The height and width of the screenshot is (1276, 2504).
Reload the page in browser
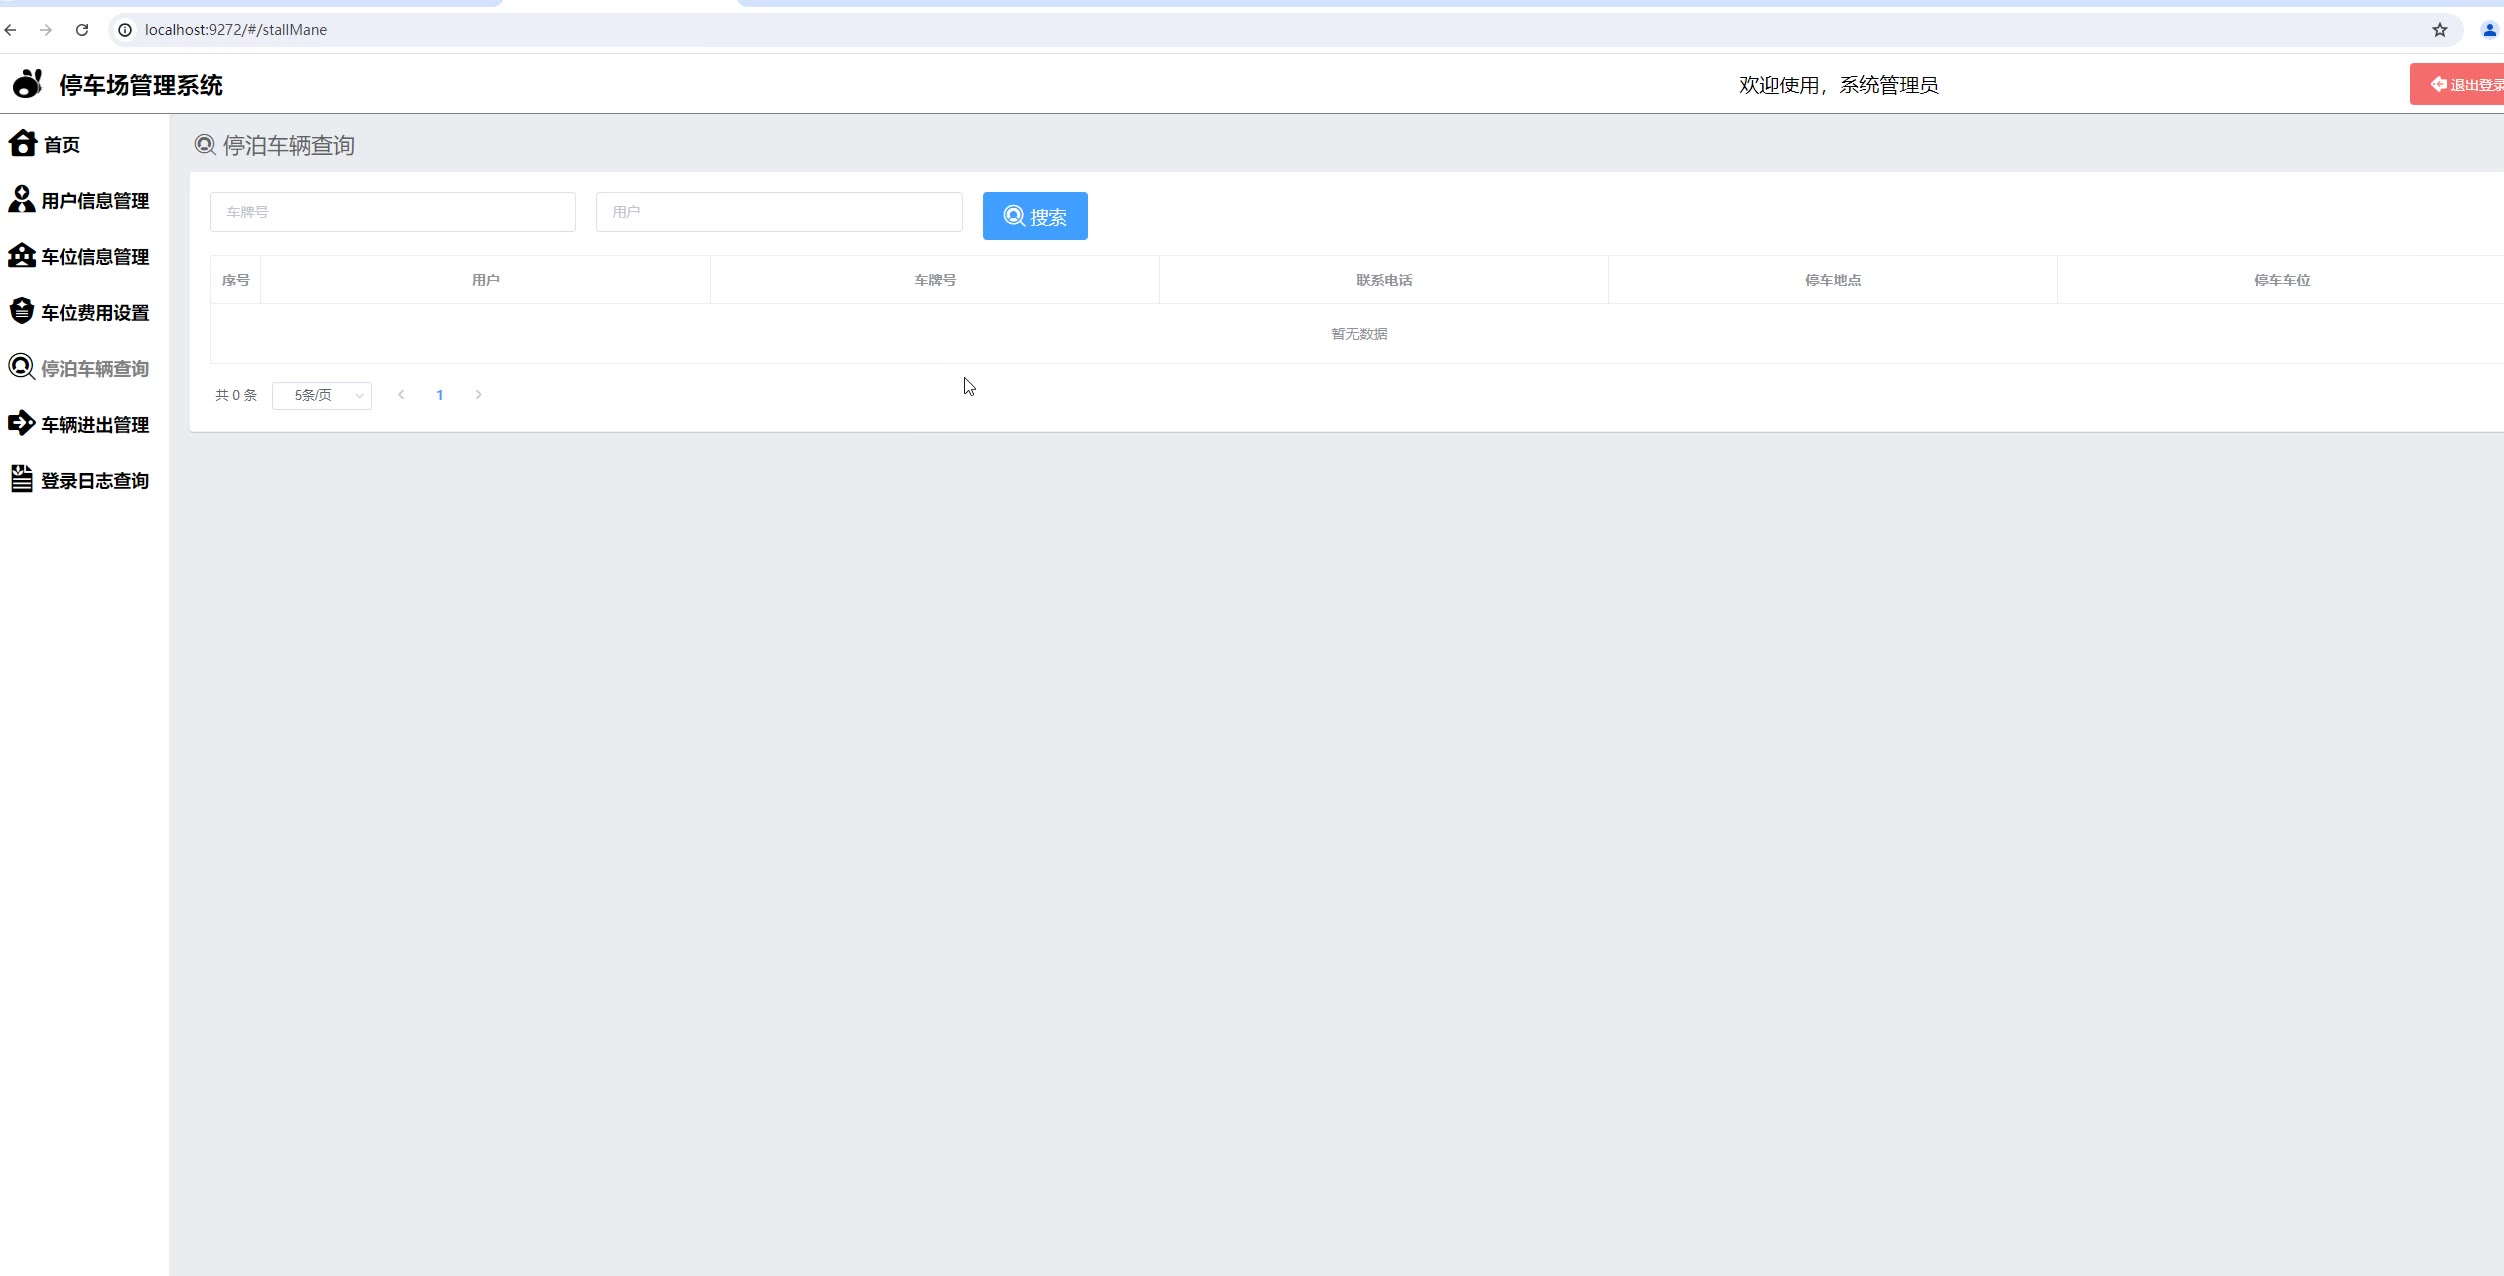(82, 30)
